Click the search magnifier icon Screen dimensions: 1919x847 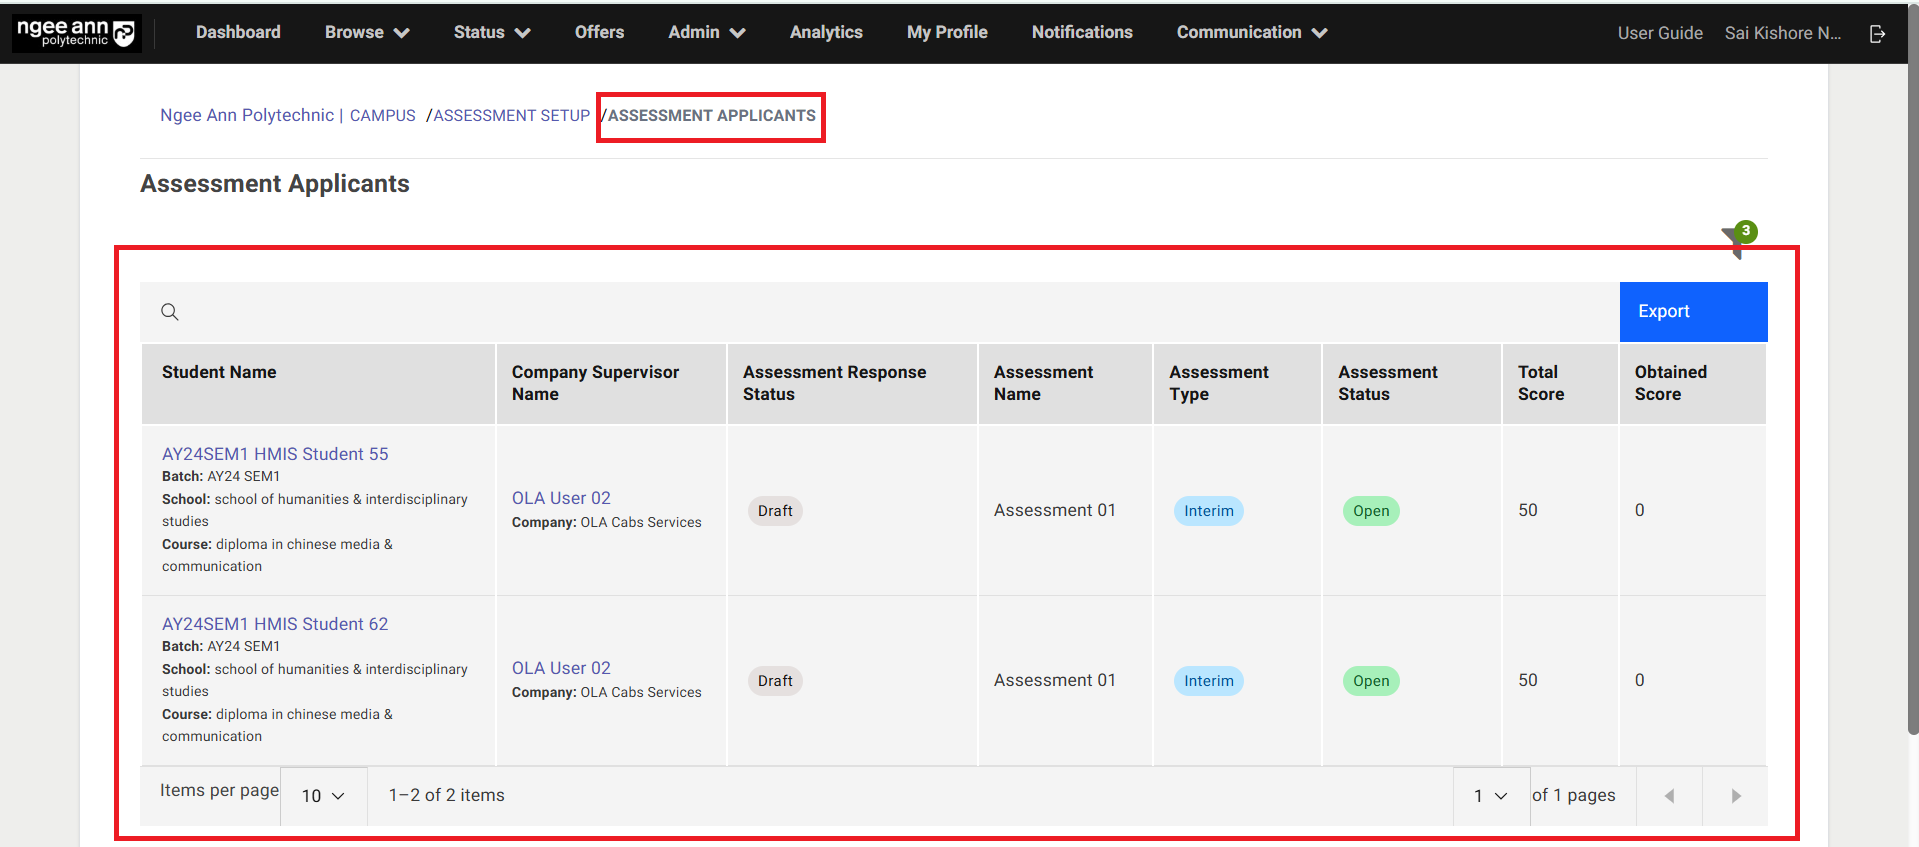pyautogui.click(x=170, y=312)
